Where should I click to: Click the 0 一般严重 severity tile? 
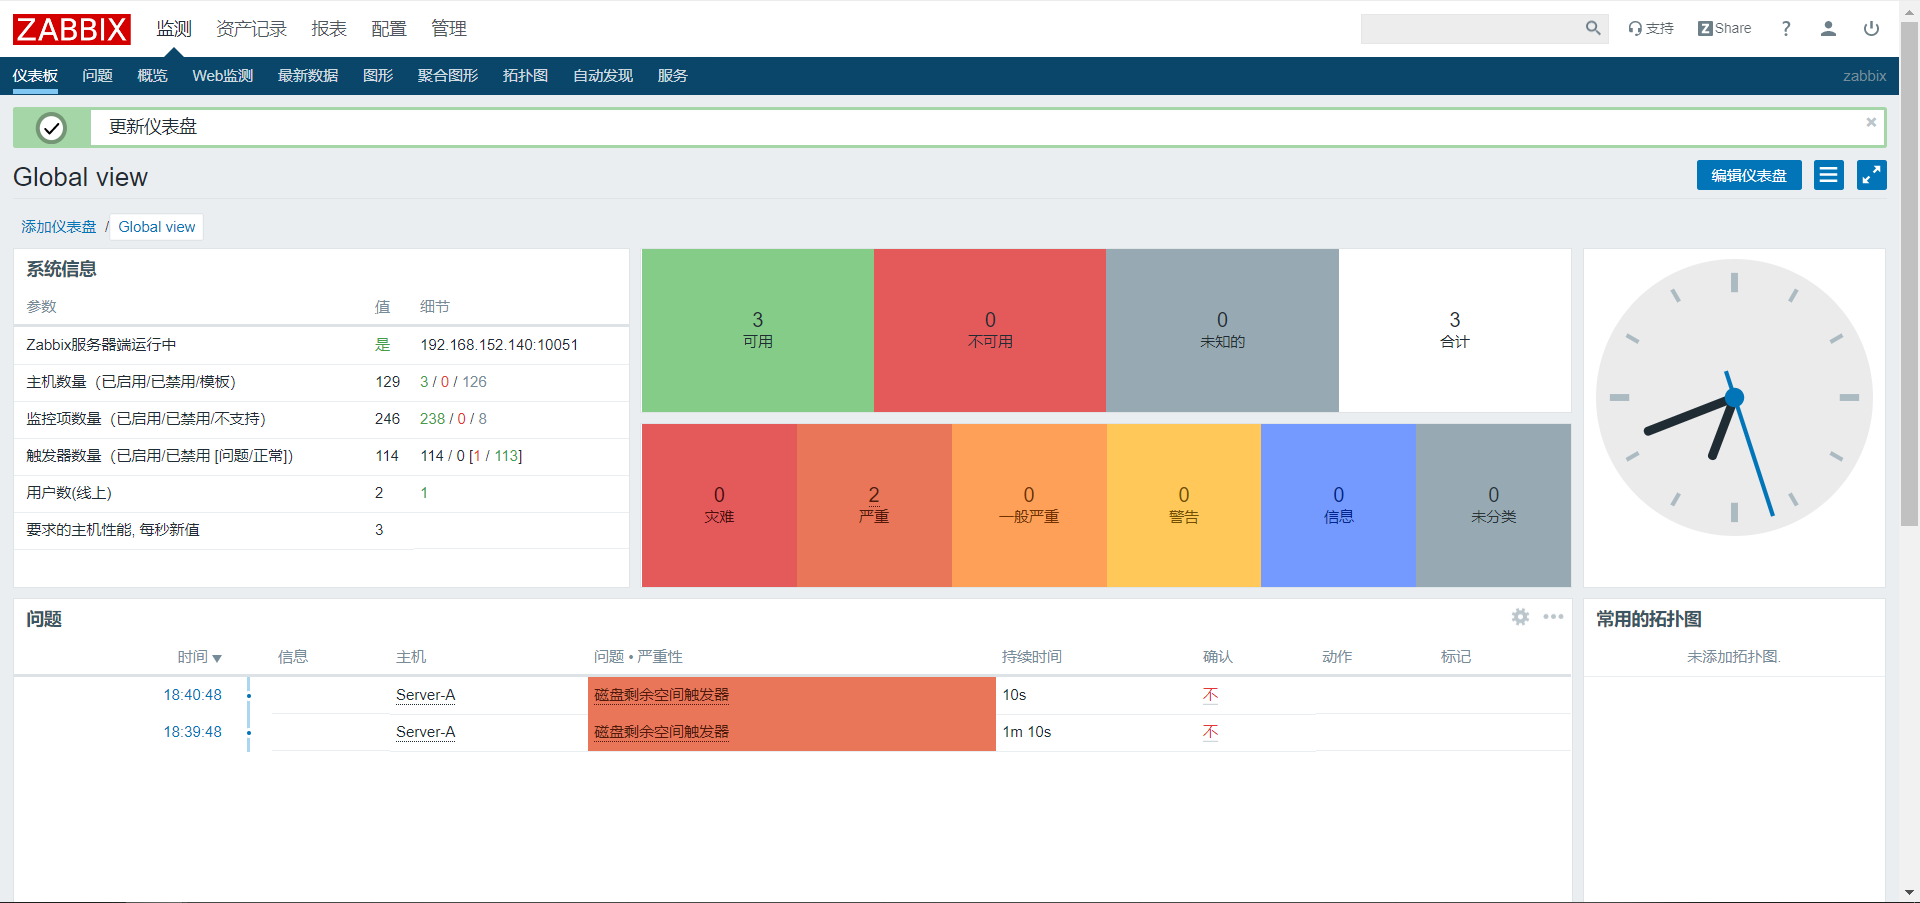point(1029,505)
